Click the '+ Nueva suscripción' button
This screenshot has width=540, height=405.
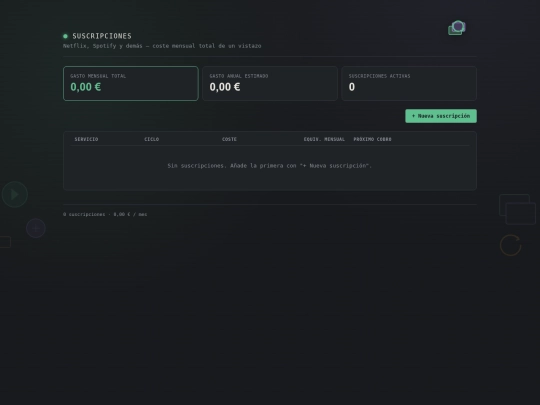click(x=441, y=116)
